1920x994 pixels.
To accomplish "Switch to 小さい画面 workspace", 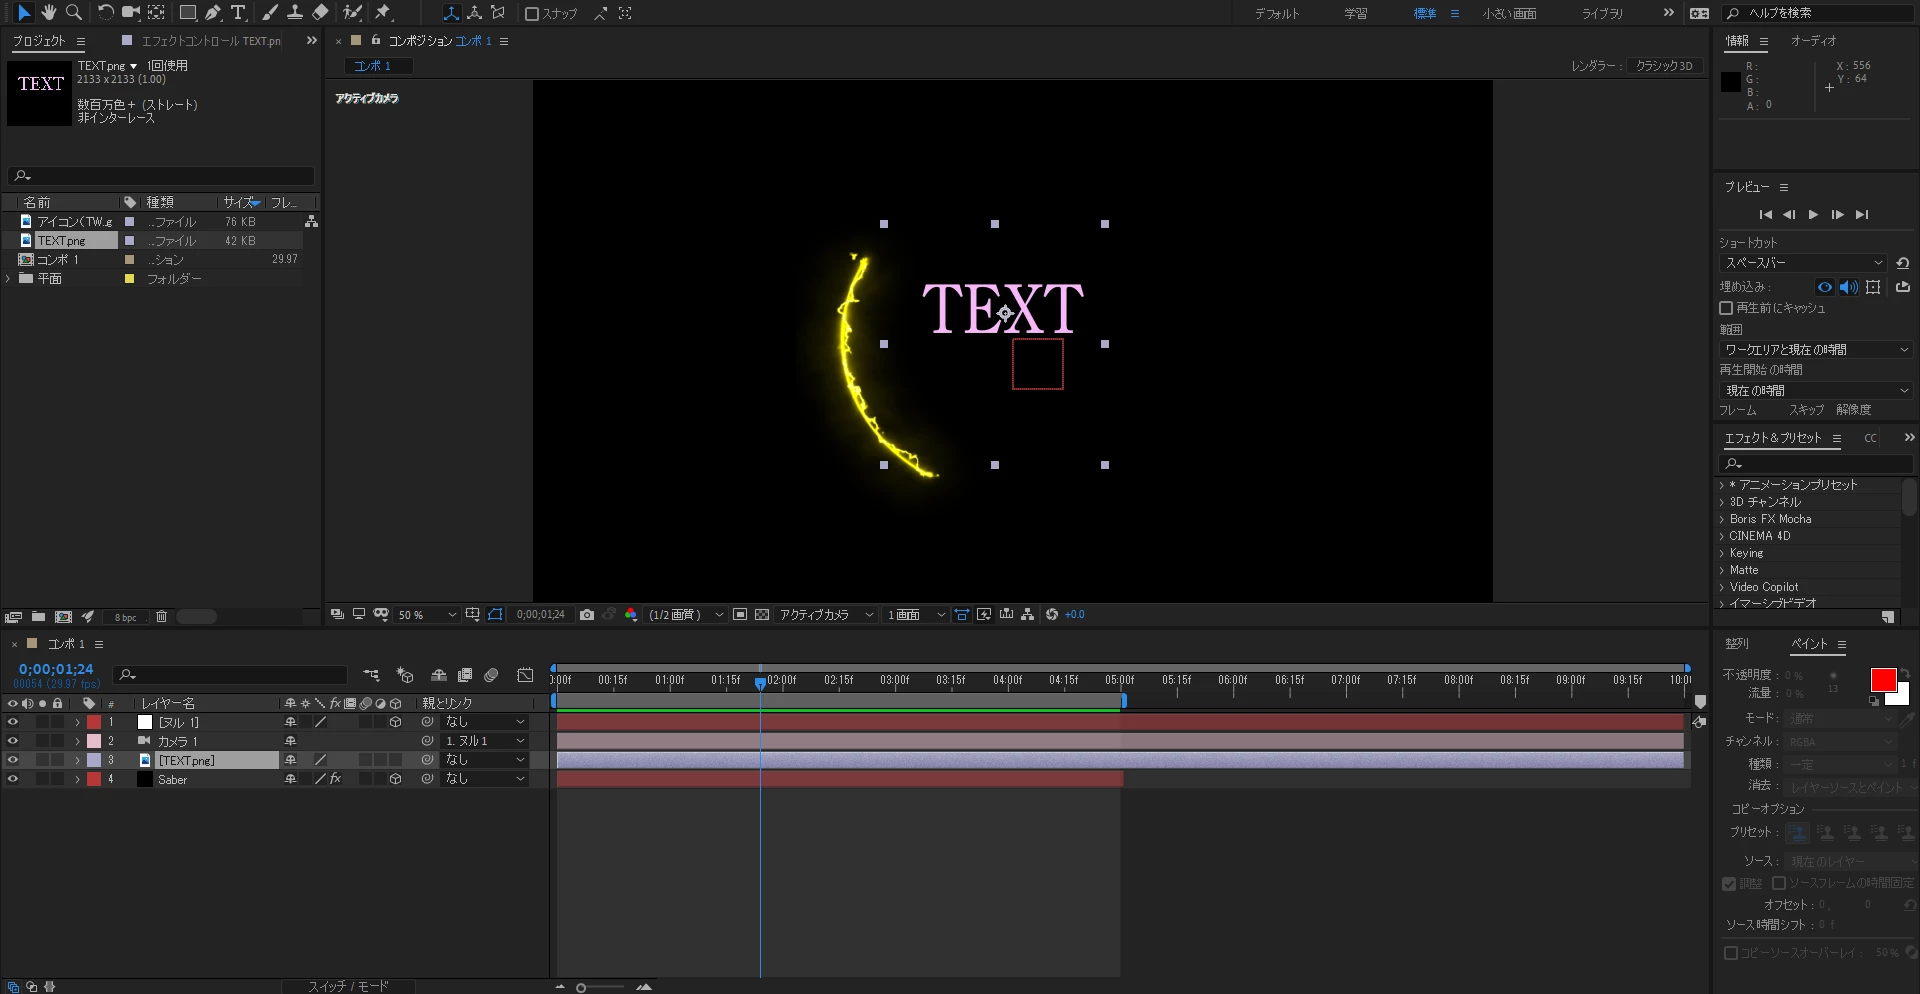I will [x=1509, y=14].
